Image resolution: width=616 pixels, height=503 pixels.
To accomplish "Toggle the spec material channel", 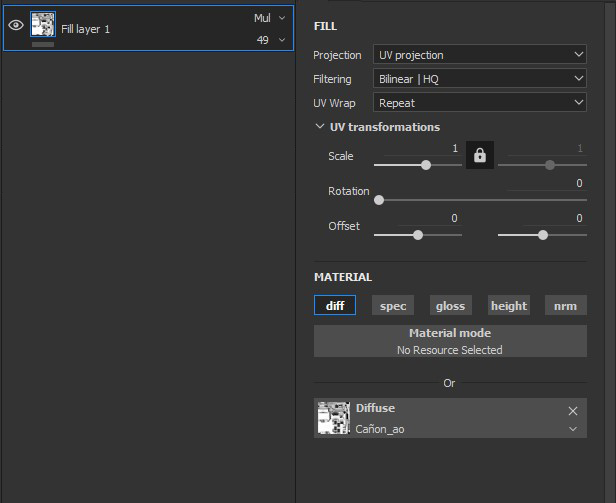I will click(393, 306).
